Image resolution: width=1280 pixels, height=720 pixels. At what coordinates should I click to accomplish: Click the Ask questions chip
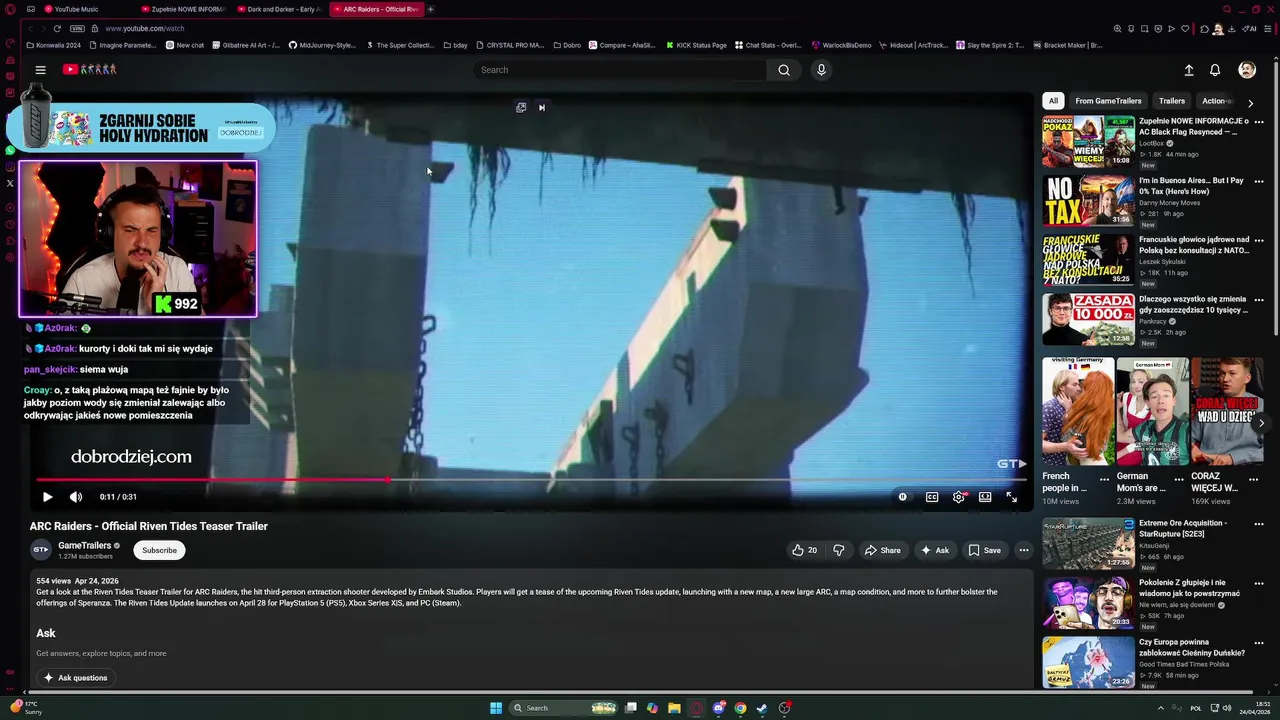(75, 678)
